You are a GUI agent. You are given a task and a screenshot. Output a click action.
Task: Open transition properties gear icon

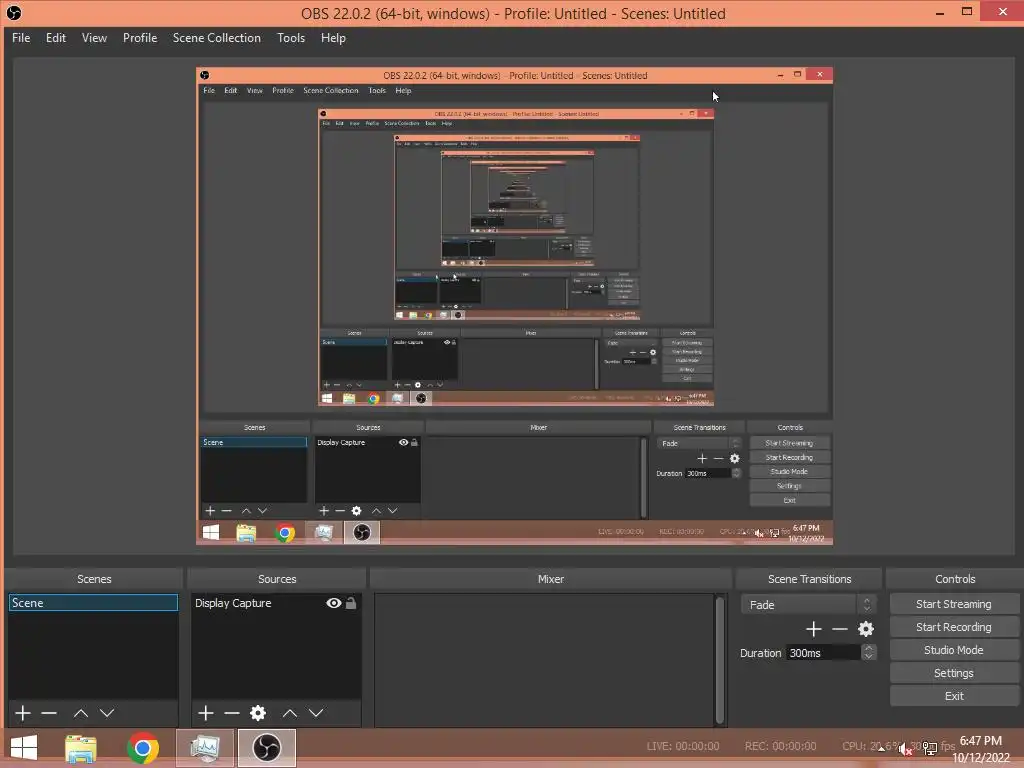(866, 629)
